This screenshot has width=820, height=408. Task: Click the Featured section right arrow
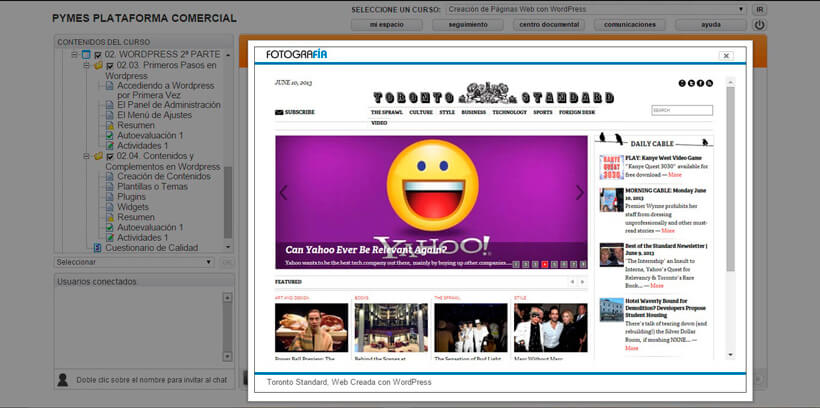point(582,282)
